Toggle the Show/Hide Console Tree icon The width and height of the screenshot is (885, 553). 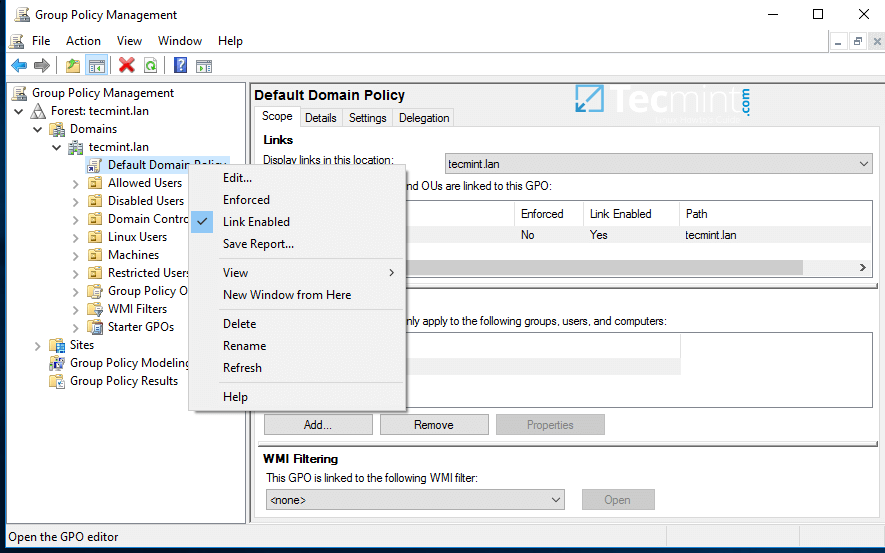pyautogui.click(x=97, y=66)
